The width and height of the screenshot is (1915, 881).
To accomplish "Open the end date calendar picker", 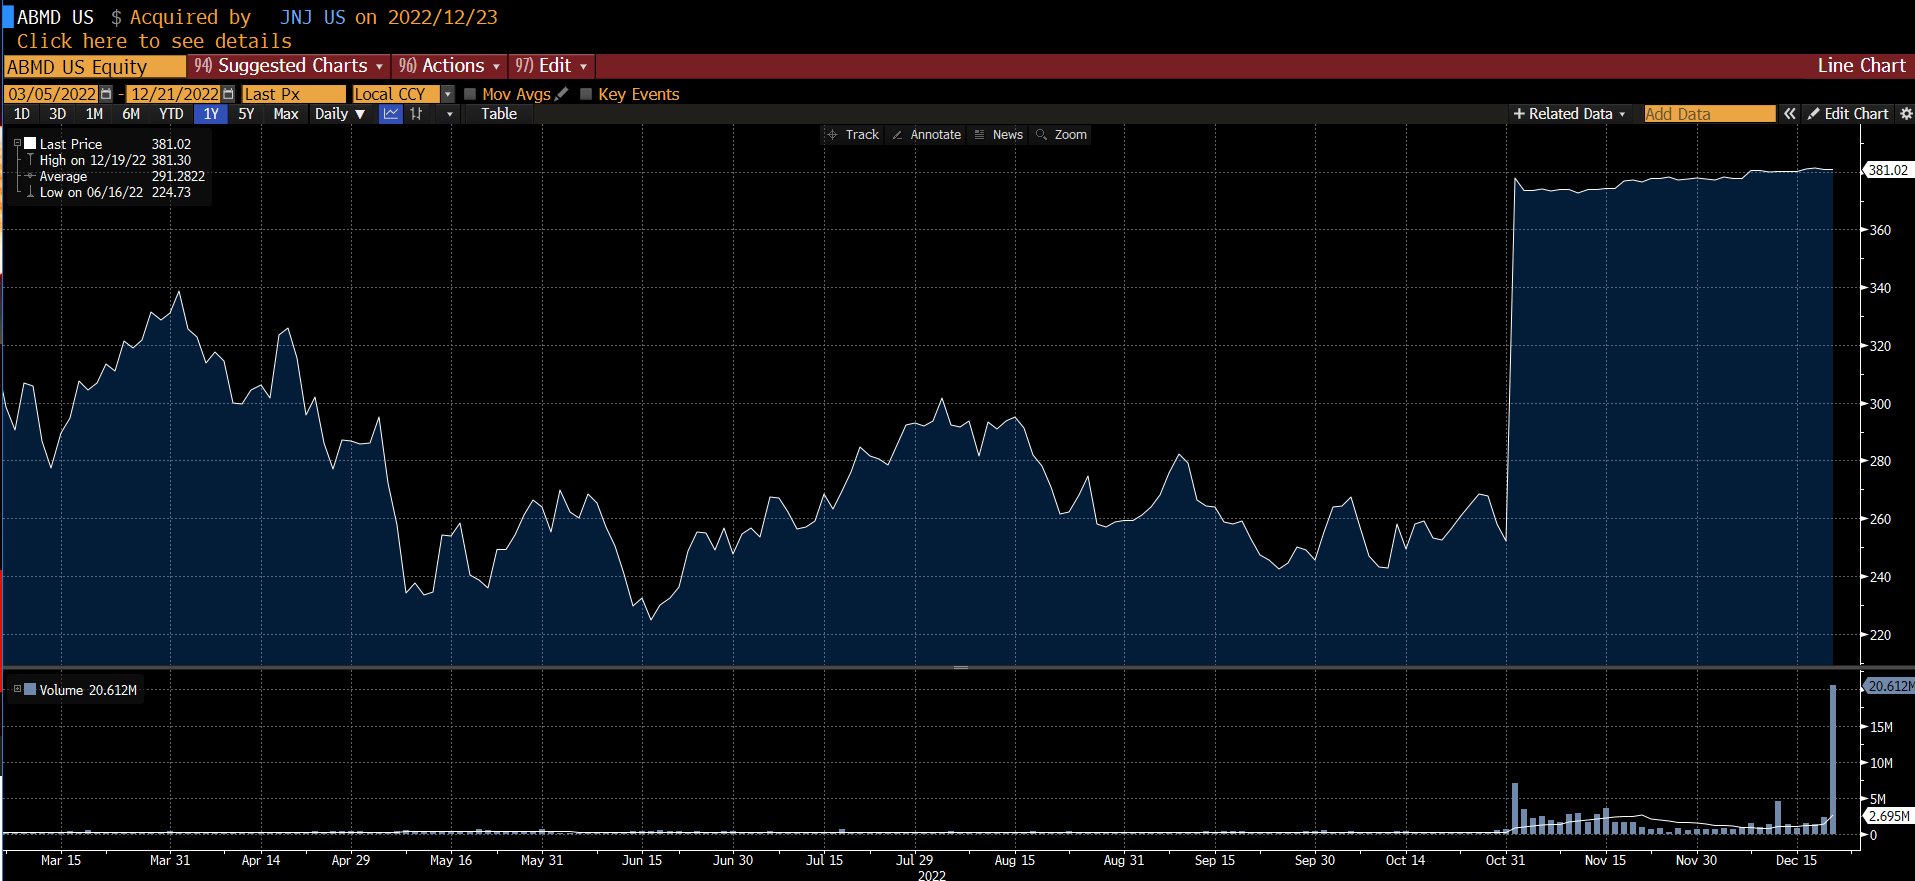I will coord(228,94).
